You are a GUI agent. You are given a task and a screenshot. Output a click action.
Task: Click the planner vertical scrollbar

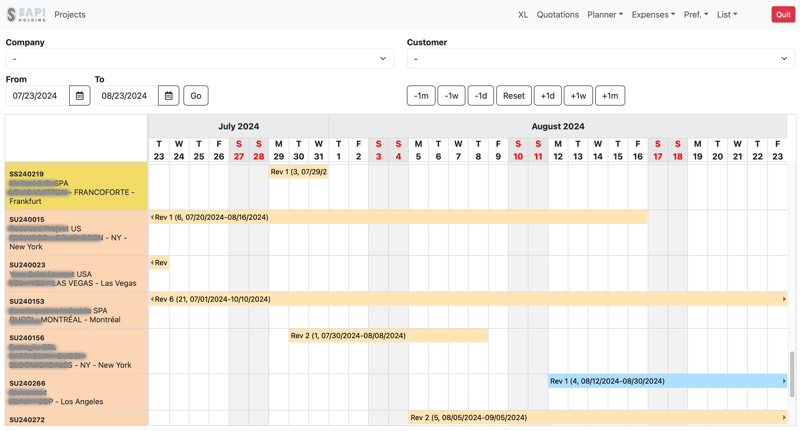pos(792,373)
